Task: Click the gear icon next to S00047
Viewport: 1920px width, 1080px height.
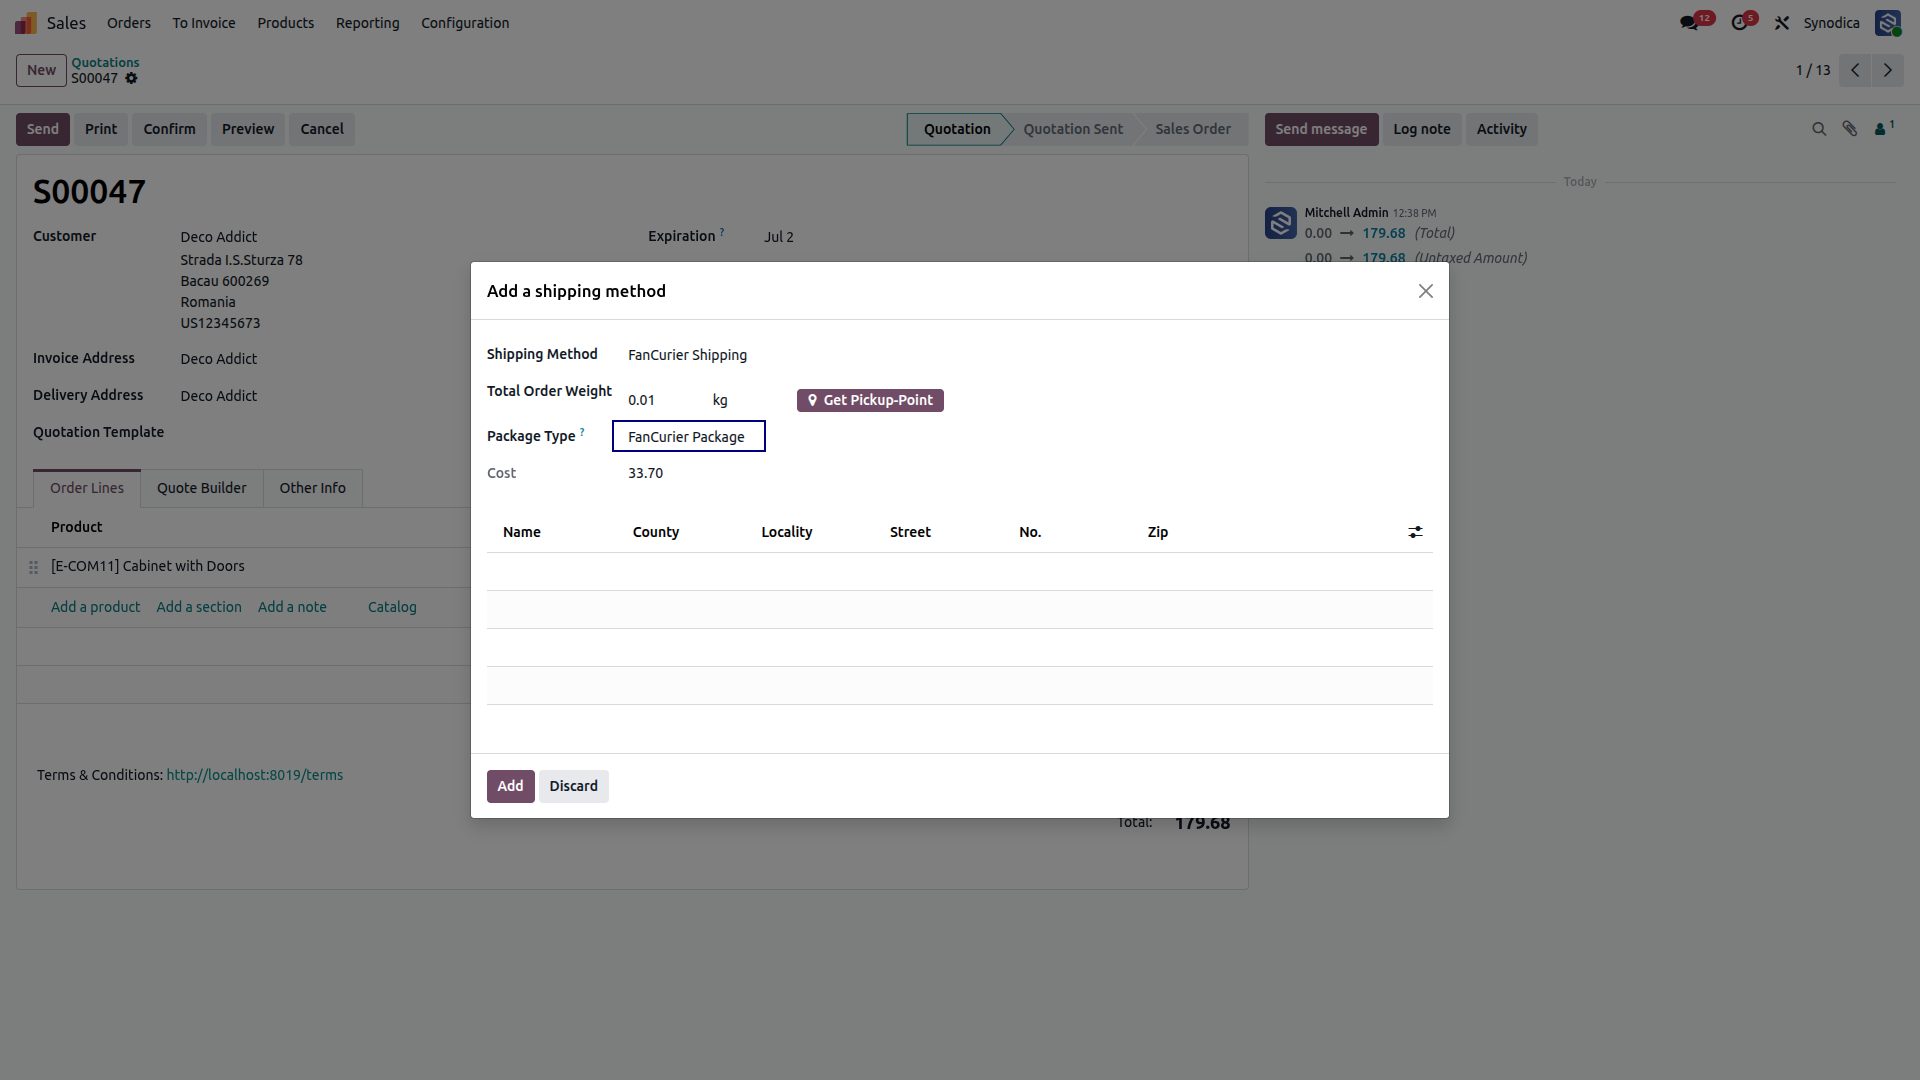Action: (x=131, y=78)
